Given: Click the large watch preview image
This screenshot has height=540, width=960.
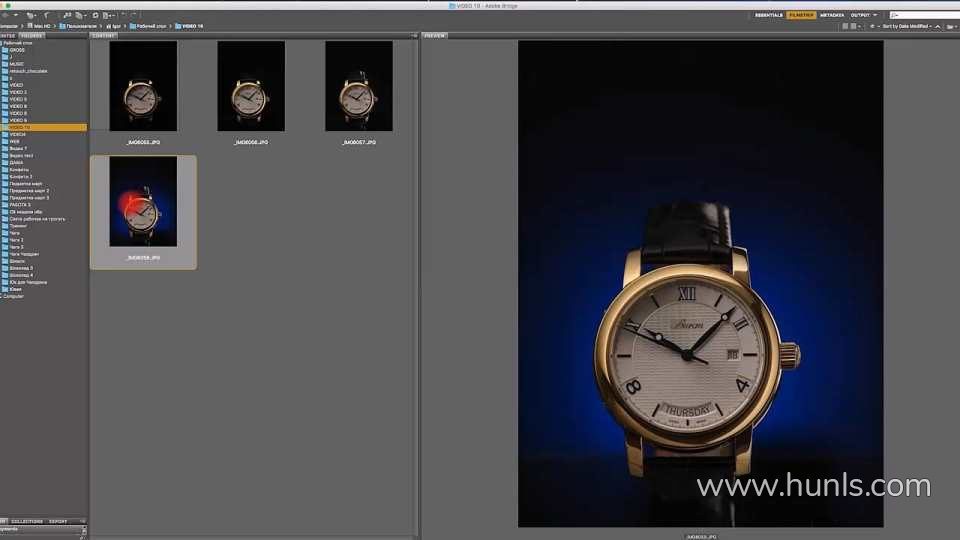Looking at the screenshot, I should pos(700,283).
